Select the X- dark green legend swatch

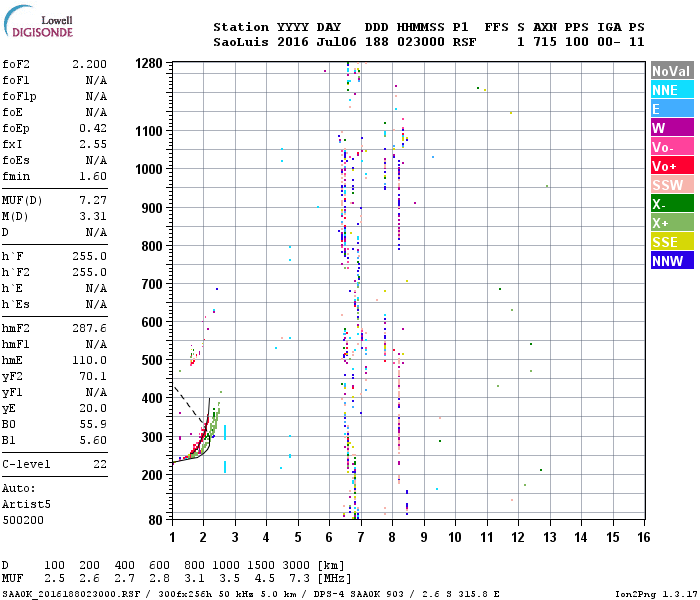tap(672, 204)
